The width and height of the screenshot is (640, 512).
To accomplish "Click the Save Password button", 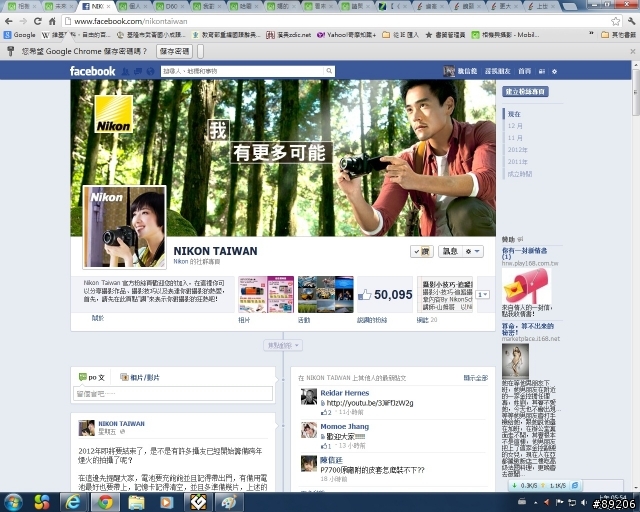I will pos(174,51).
